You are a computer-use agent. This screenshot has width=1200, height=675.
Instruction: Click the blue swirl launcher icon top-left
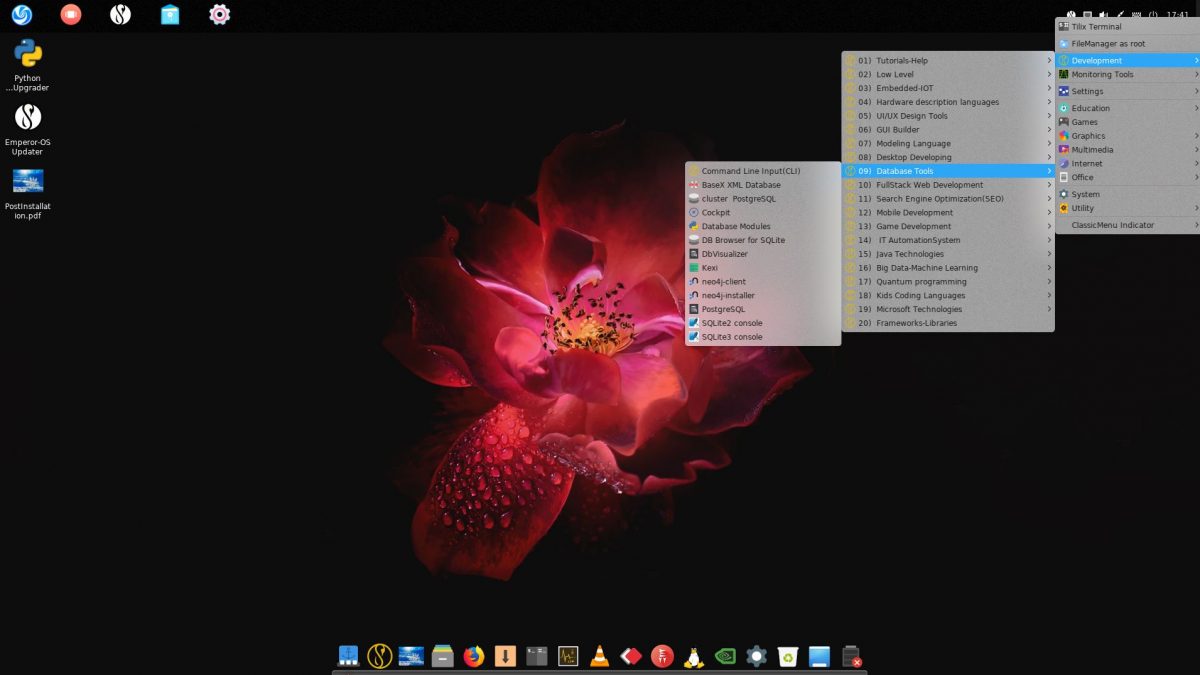click(x=22, y=14)
